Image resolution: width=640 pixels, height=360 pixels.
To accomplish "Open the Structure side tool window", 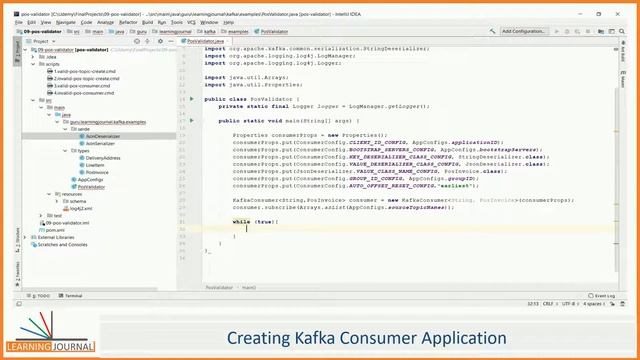I will [18, 240].
